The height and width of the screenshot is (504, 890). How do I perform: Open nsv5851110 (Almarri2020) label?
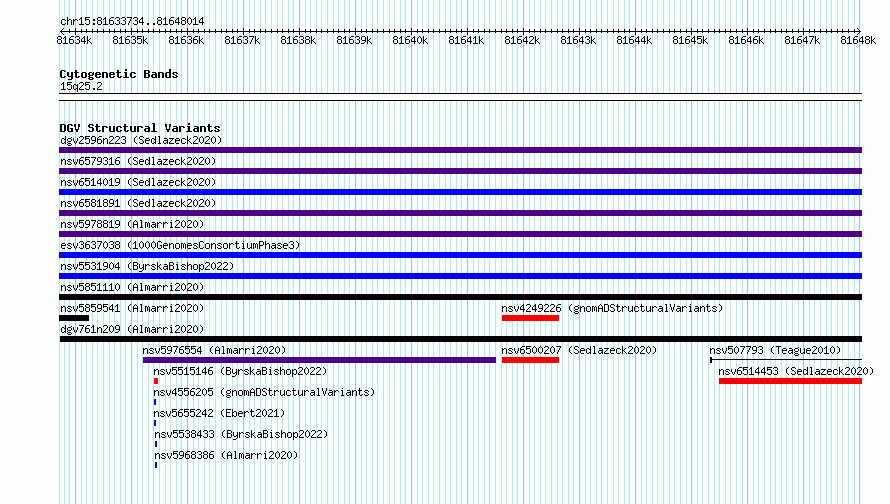(132, 287)
